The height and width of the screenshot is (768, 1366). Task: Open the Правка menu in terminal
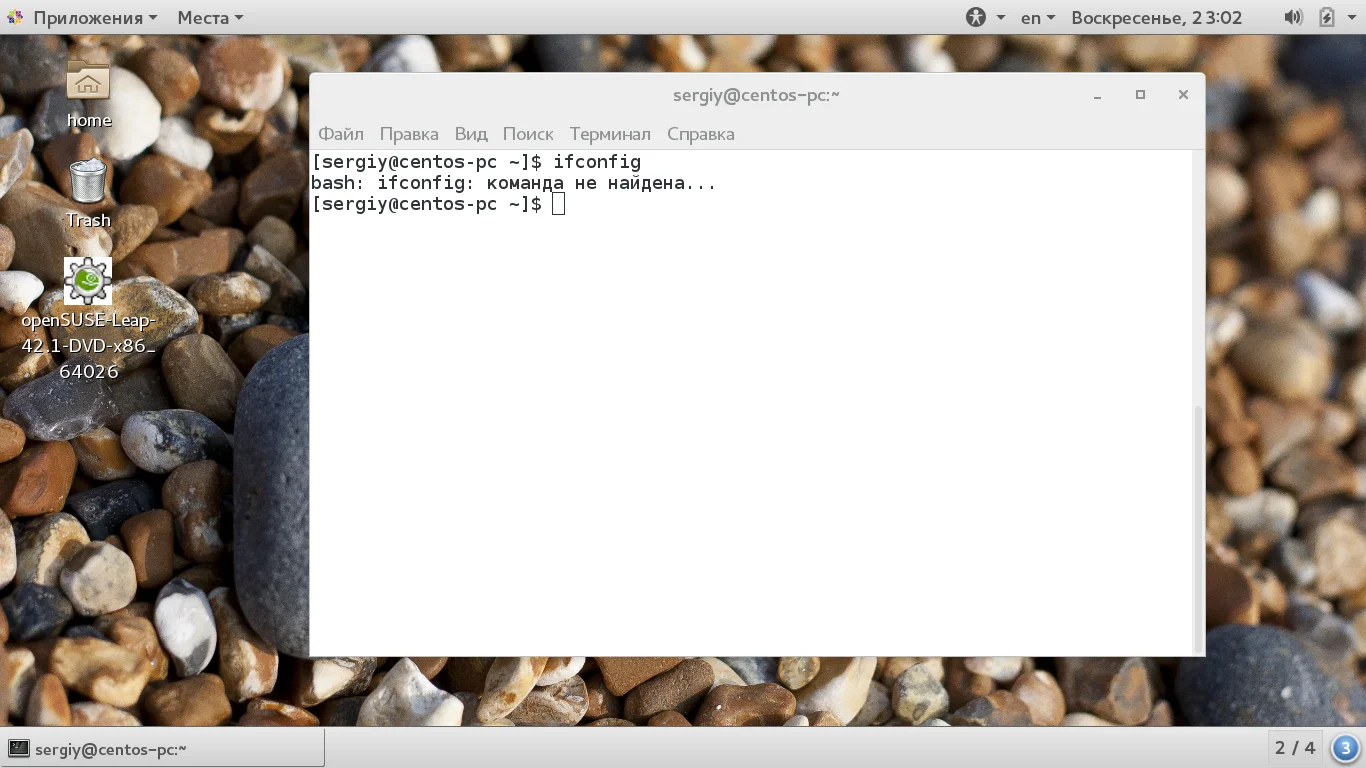(409, 134)
